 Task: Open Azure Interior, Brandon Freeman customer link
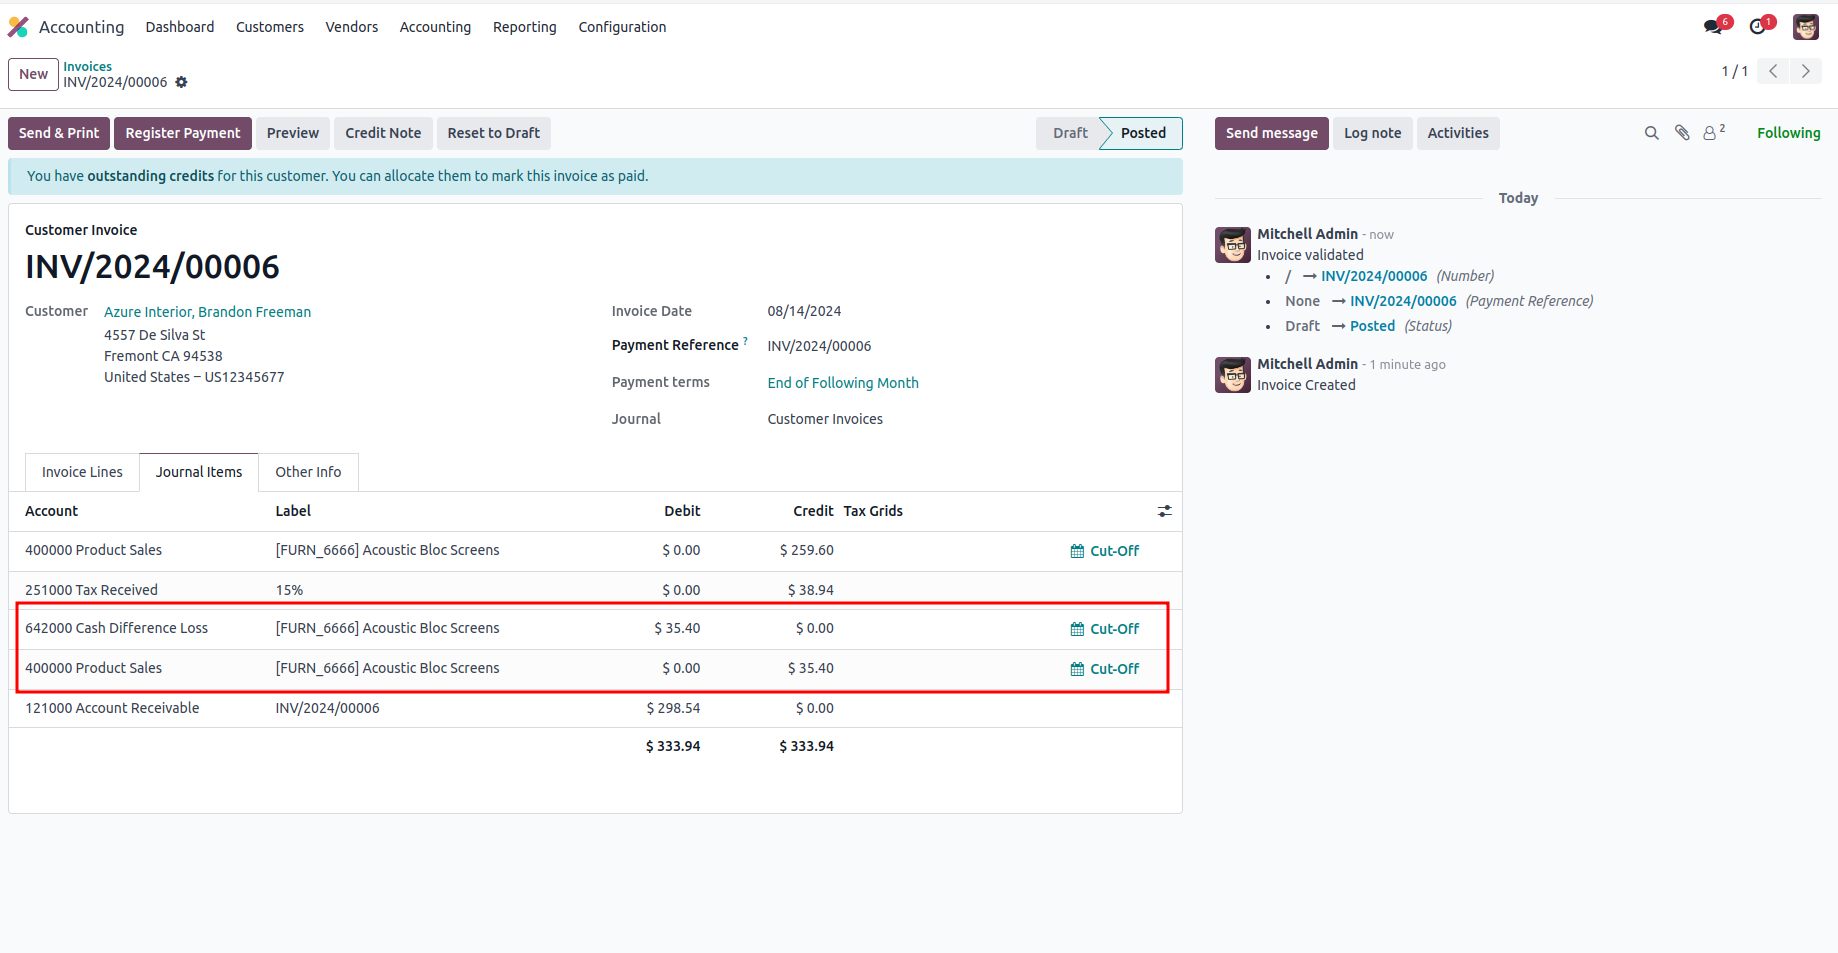point(208,312)
